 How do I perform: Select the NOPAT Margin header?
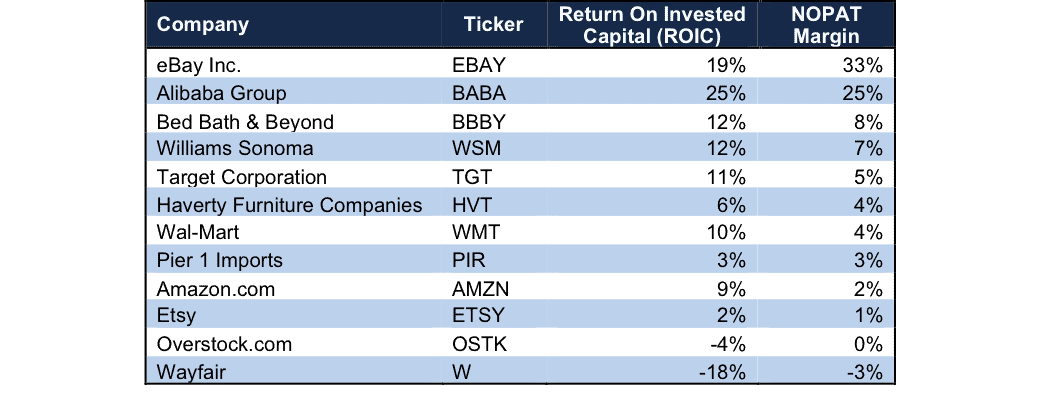click(826, 25)
